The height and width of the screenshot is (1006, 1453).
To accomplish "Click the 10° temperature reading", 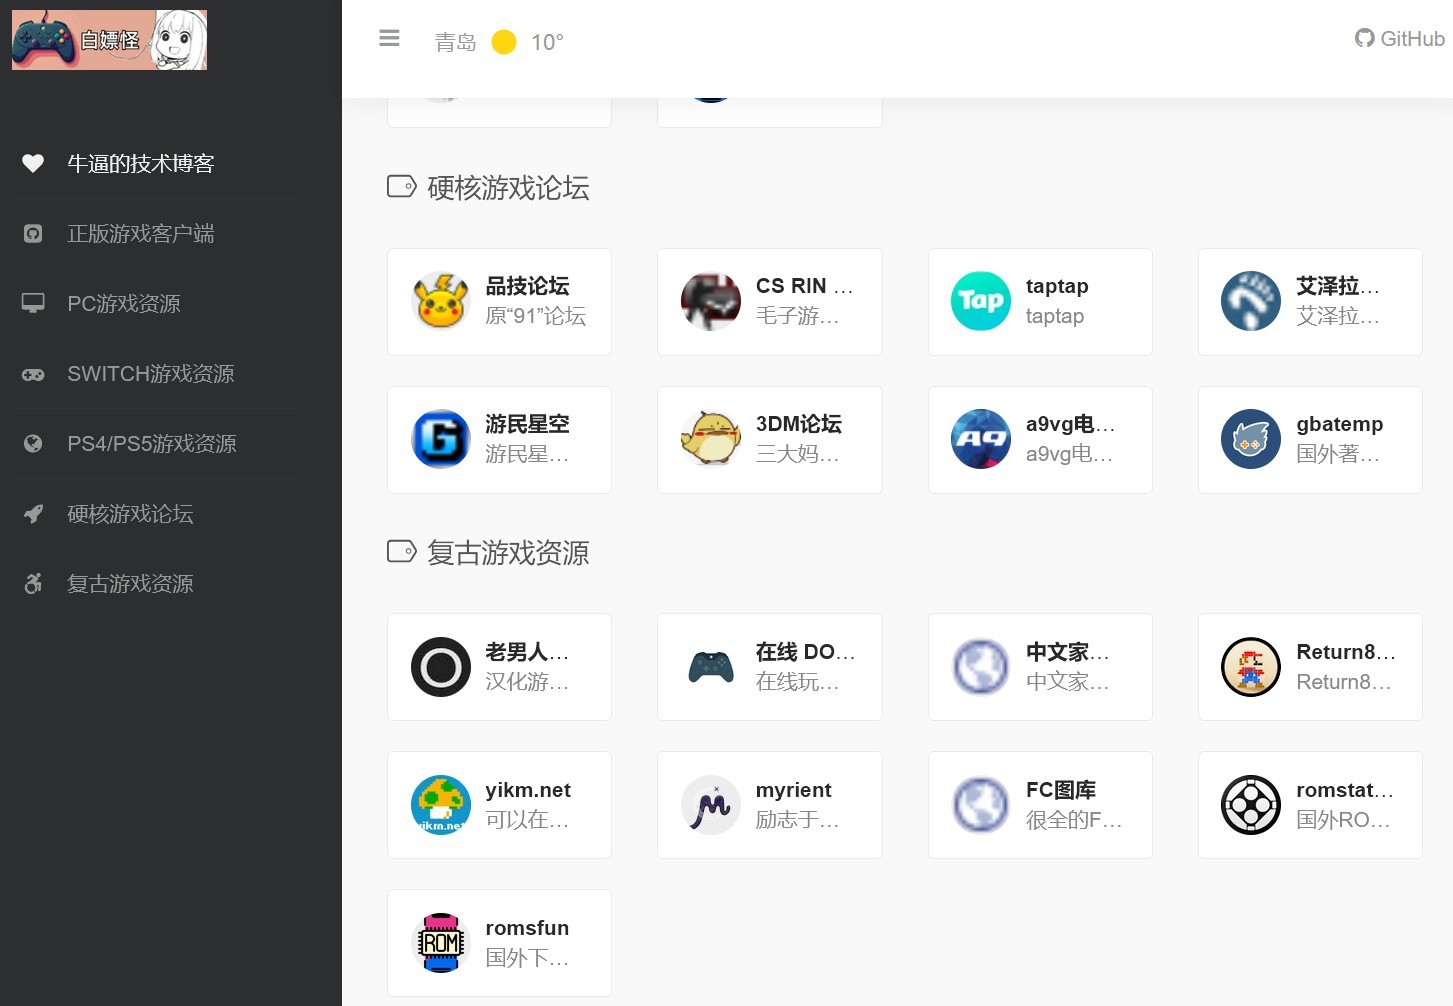I will [x=547, y=42].
